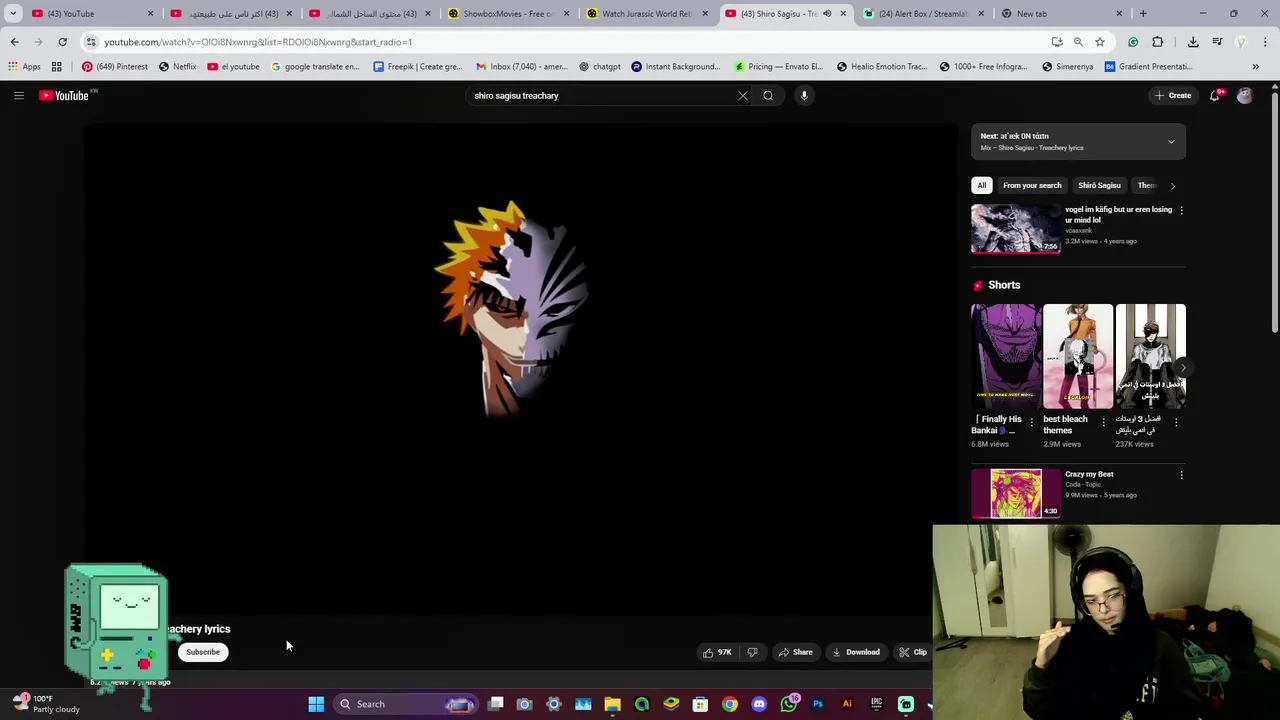This screenshot has width=1280, height=720.
Task: Like the video with 97K likes
Action: tap(717, 652)
